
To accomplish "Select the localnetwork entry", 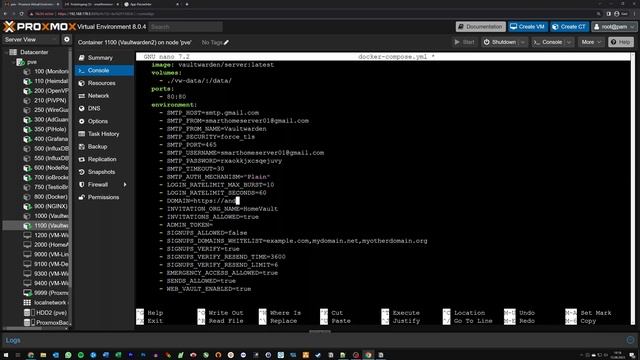I will [x=51, y=303].
